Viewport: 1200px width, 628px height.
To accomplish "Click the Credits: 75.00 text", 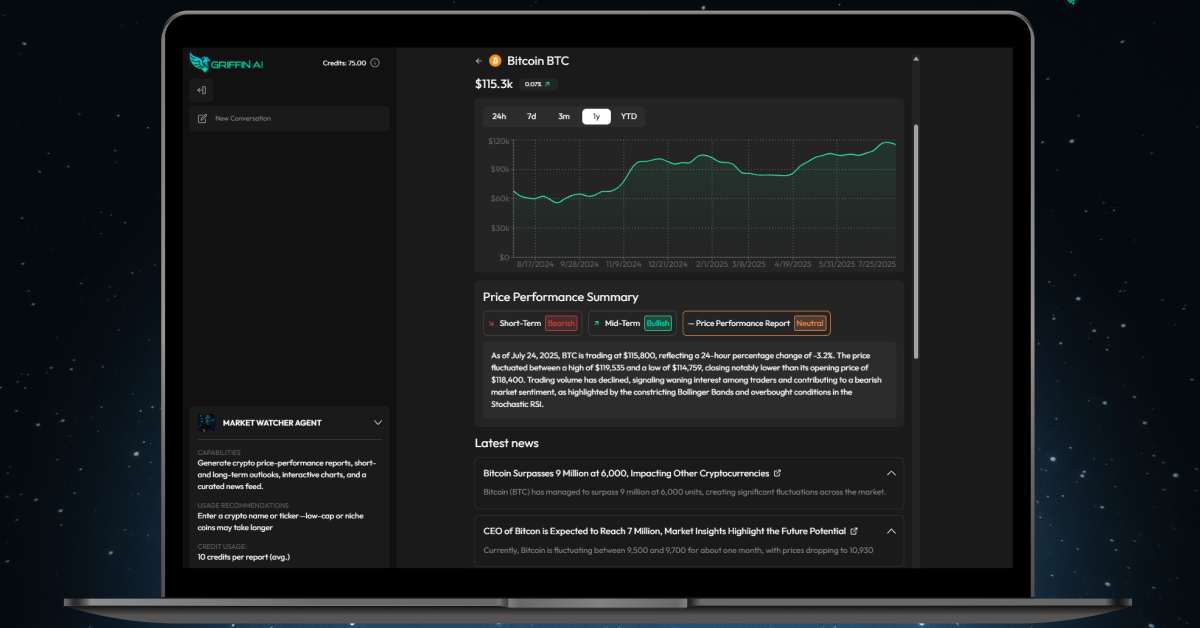I will [344, 63].
